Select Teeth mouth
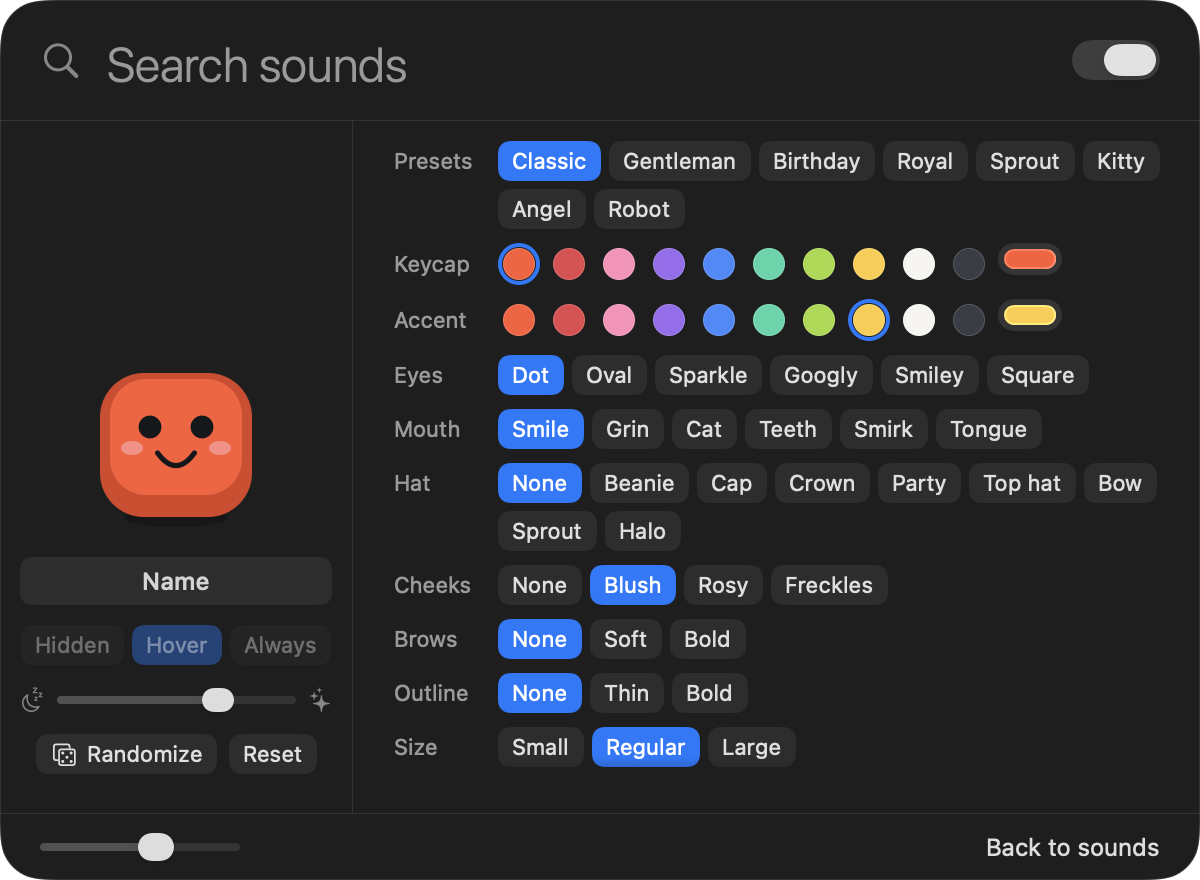The width and height of the screenshot is (1200, 880). [788, 429]
